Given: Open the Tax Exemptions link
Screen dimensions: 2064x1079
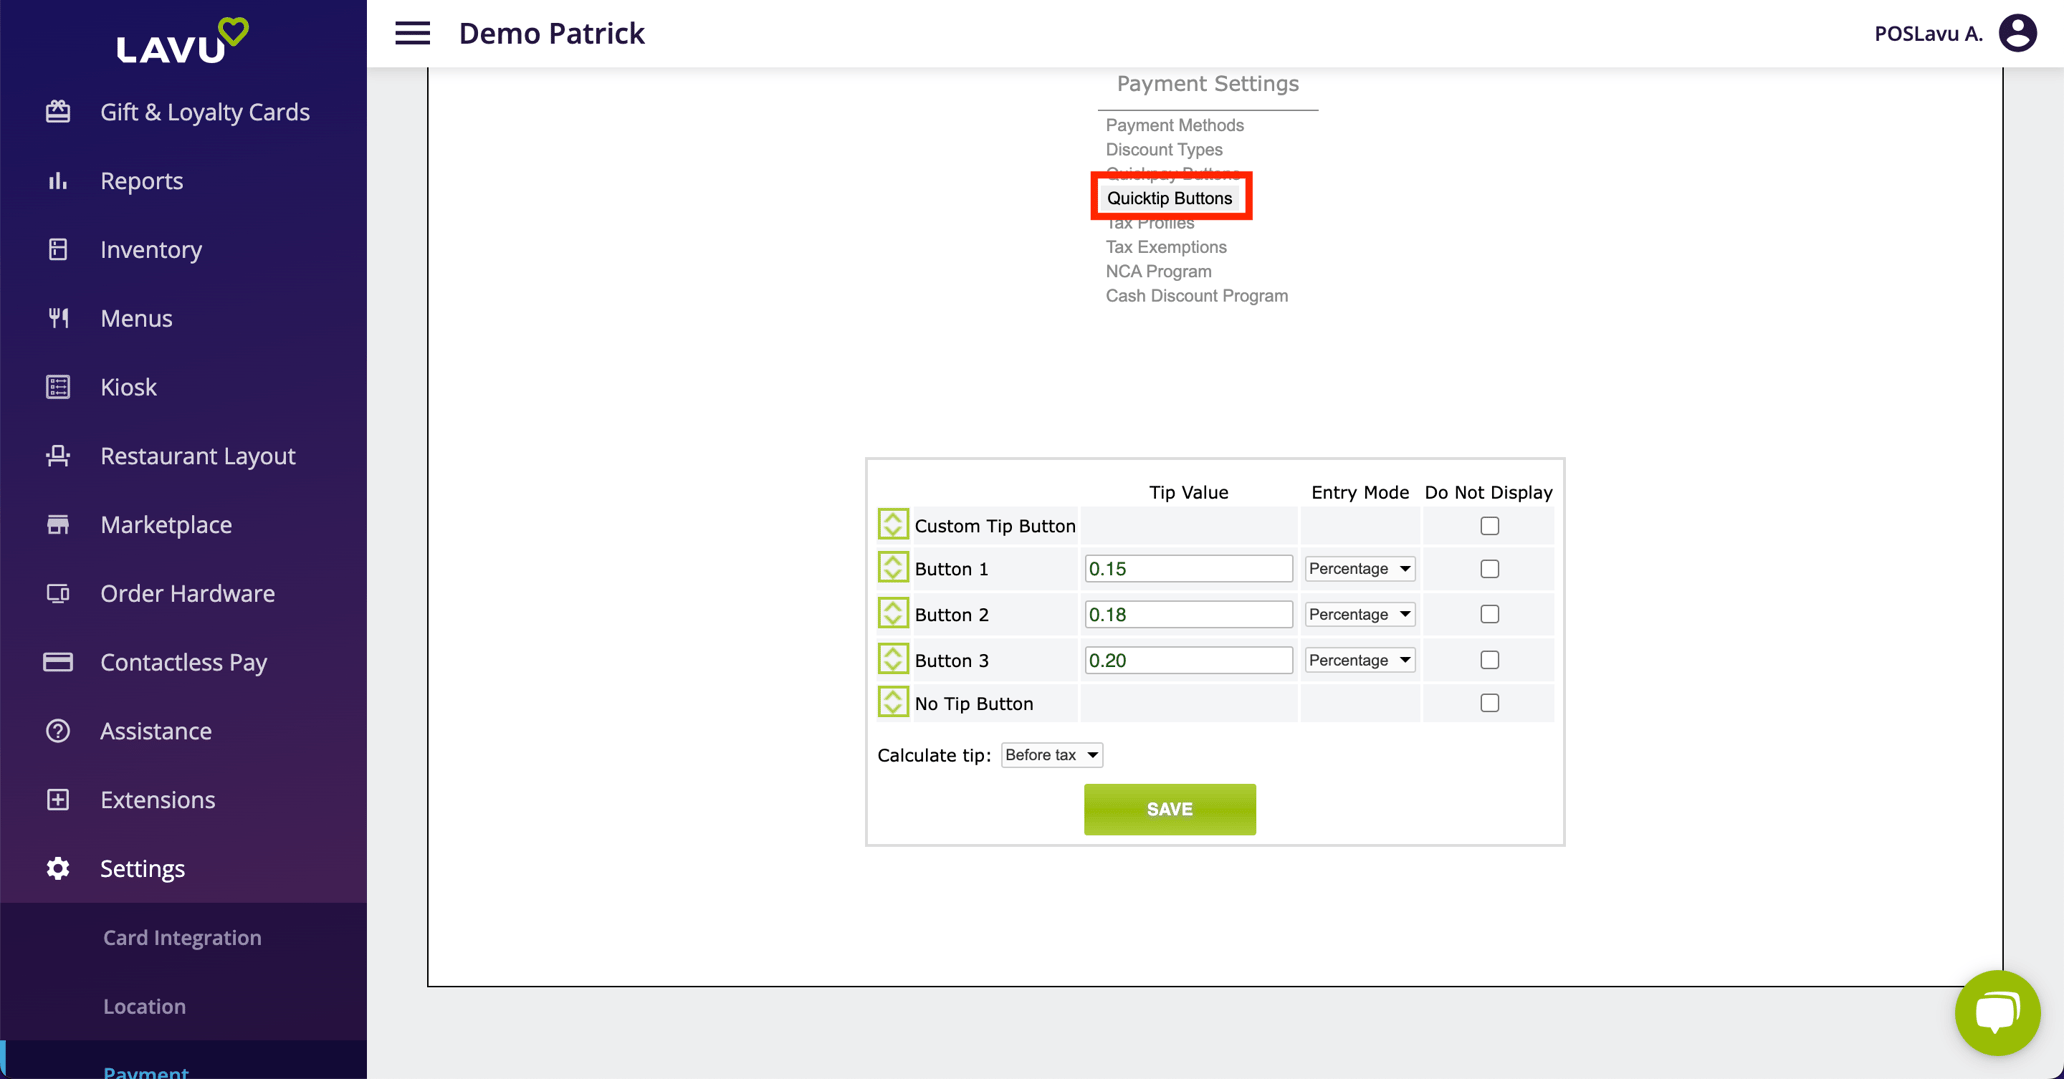Looking at the screenshot, I should 1166,247.
